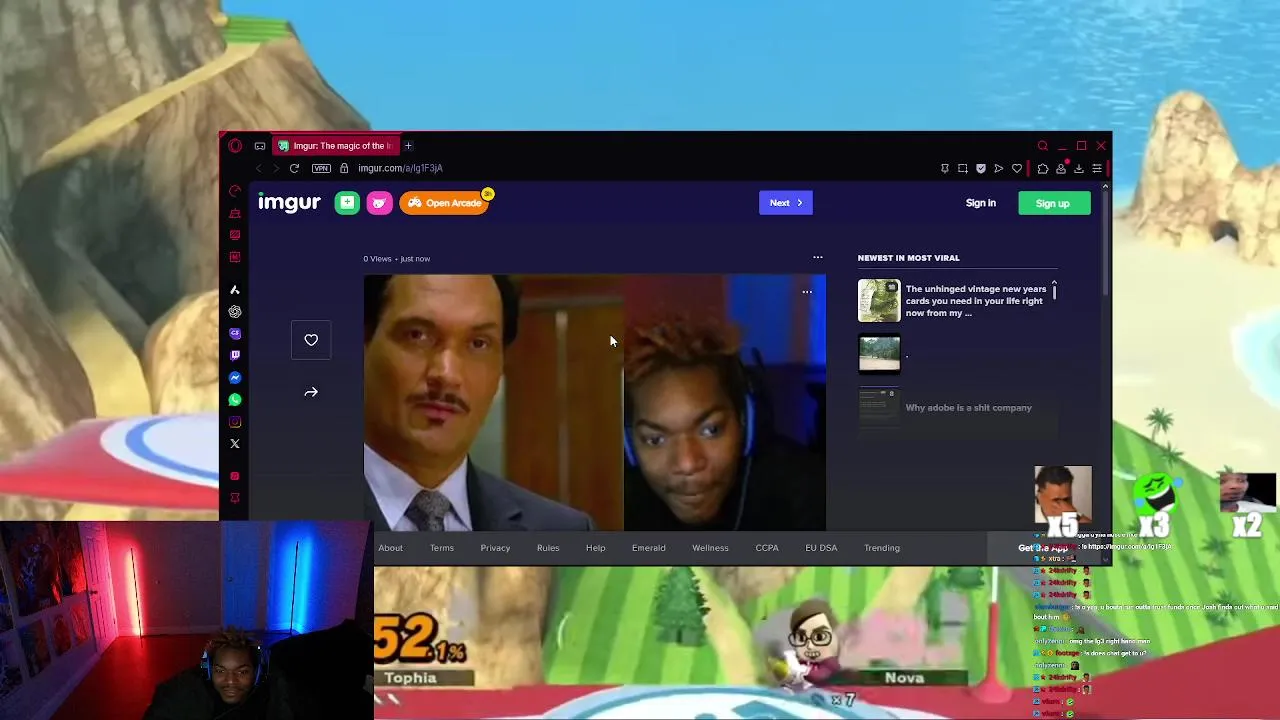
Task: Open the Help footer link
Action: [x=595, y=548]
